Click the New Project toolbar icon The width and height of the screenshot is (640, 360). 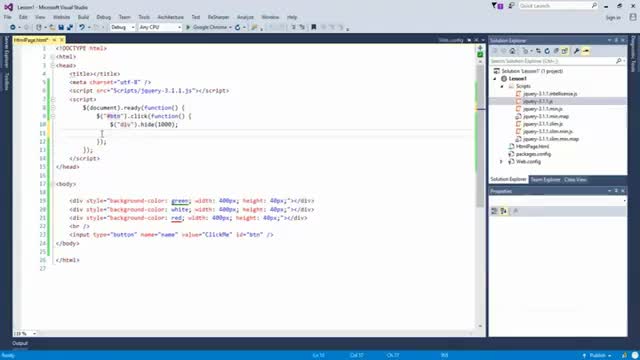point(39,27)
